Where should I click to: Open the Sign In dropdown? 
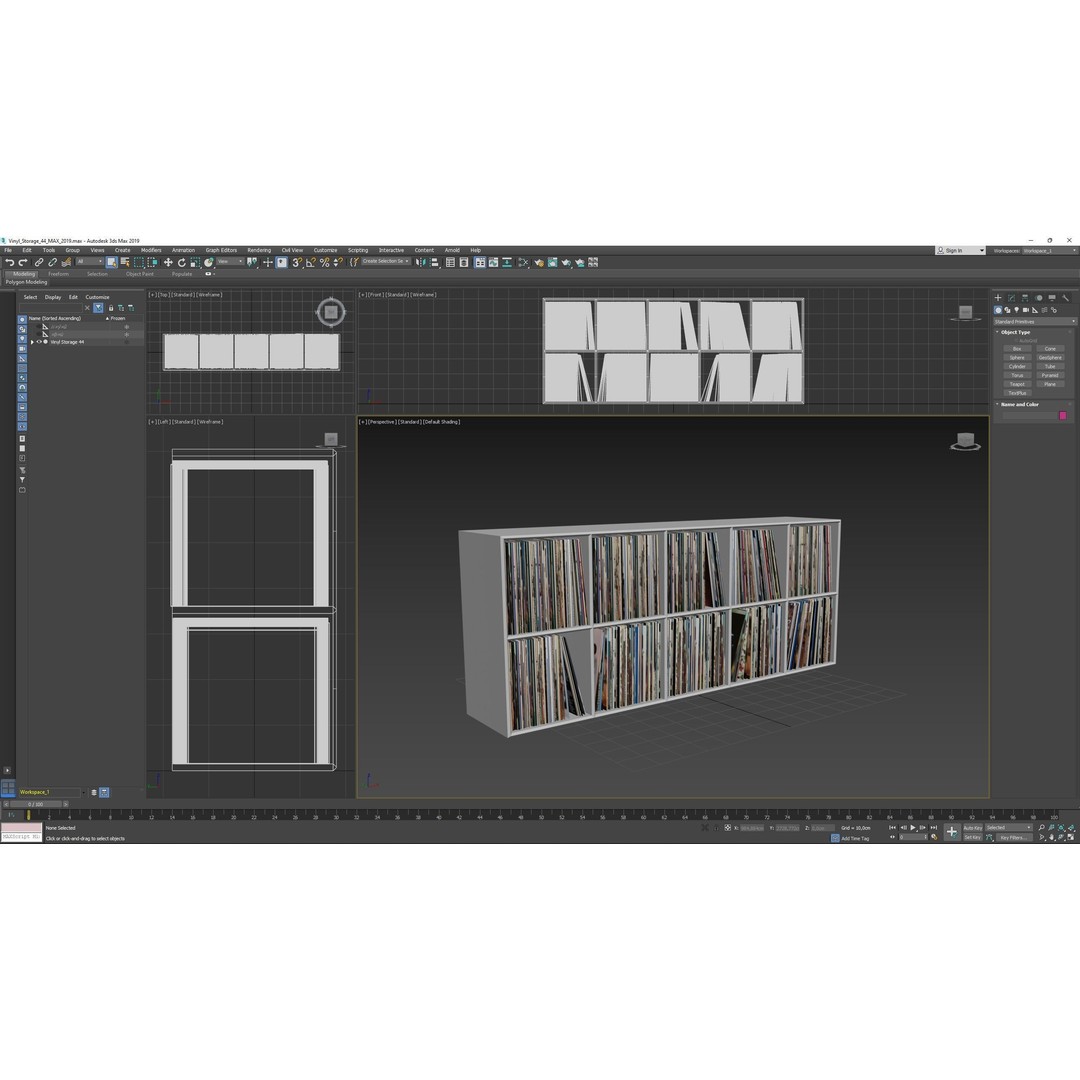point(960,251)
